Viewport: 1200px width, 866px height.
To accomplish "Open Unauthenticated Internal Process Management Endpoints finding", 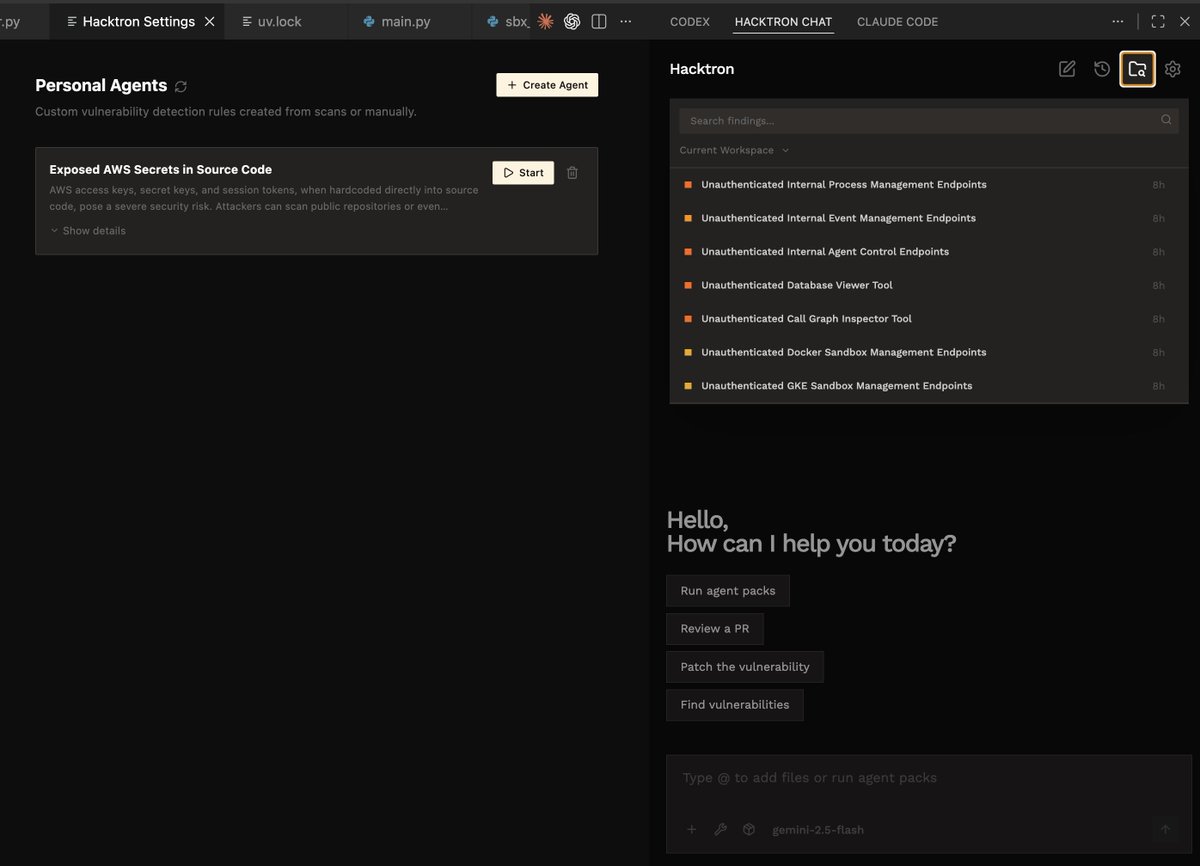I will 929,185.
